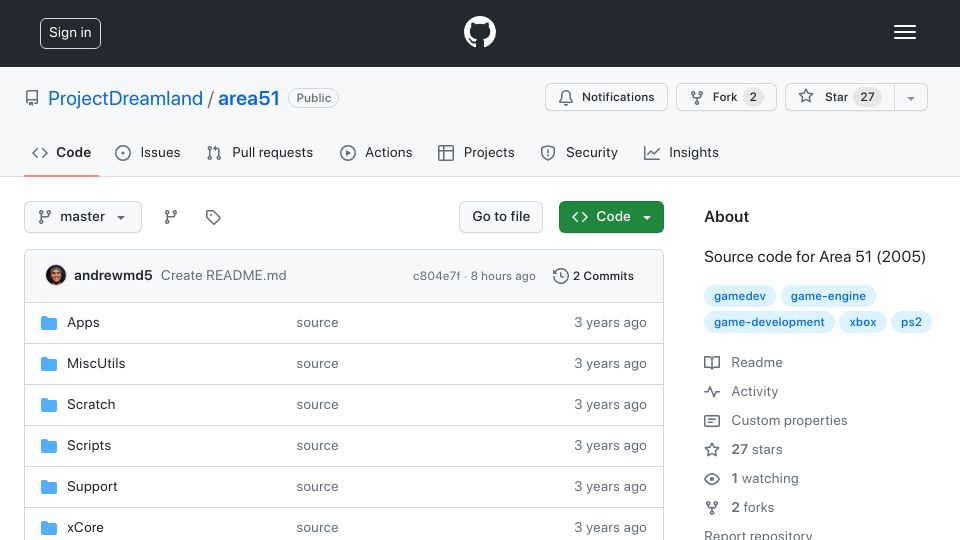View the 2 Commits history
Viewport: 960px width, 540px height.
click(x=593, y=276)
